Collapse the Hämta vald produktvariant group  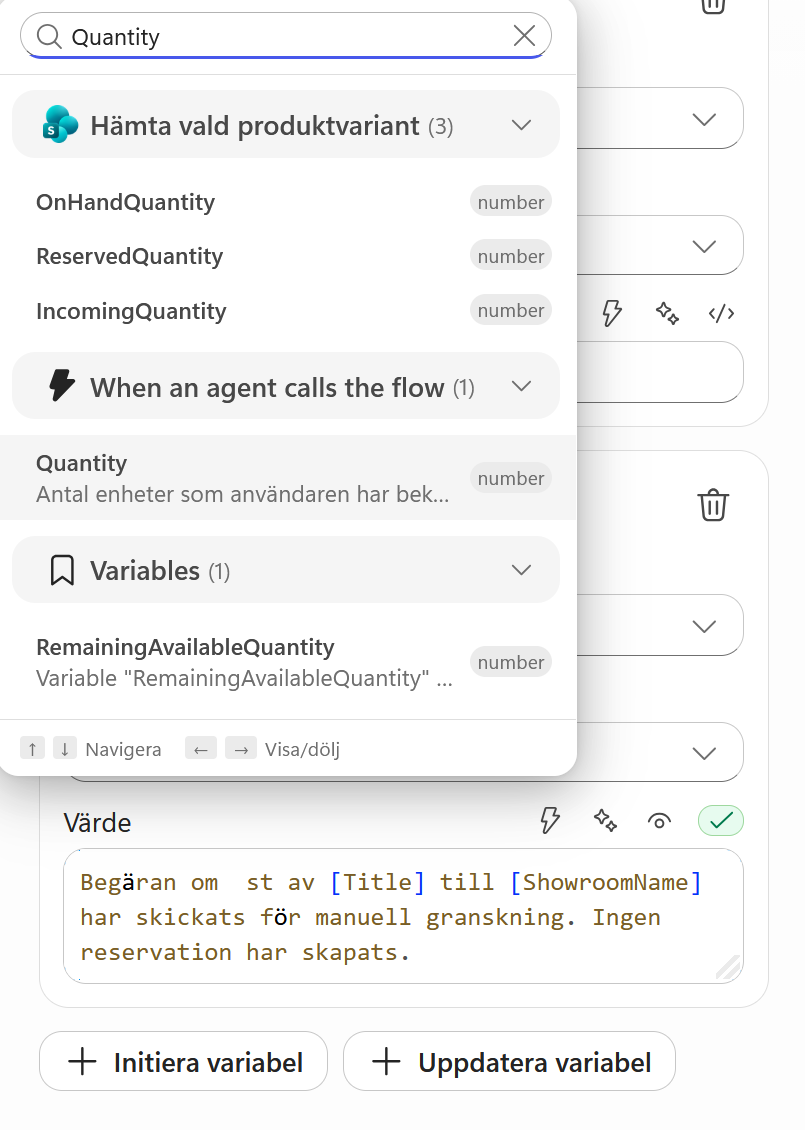coord(286,125)
